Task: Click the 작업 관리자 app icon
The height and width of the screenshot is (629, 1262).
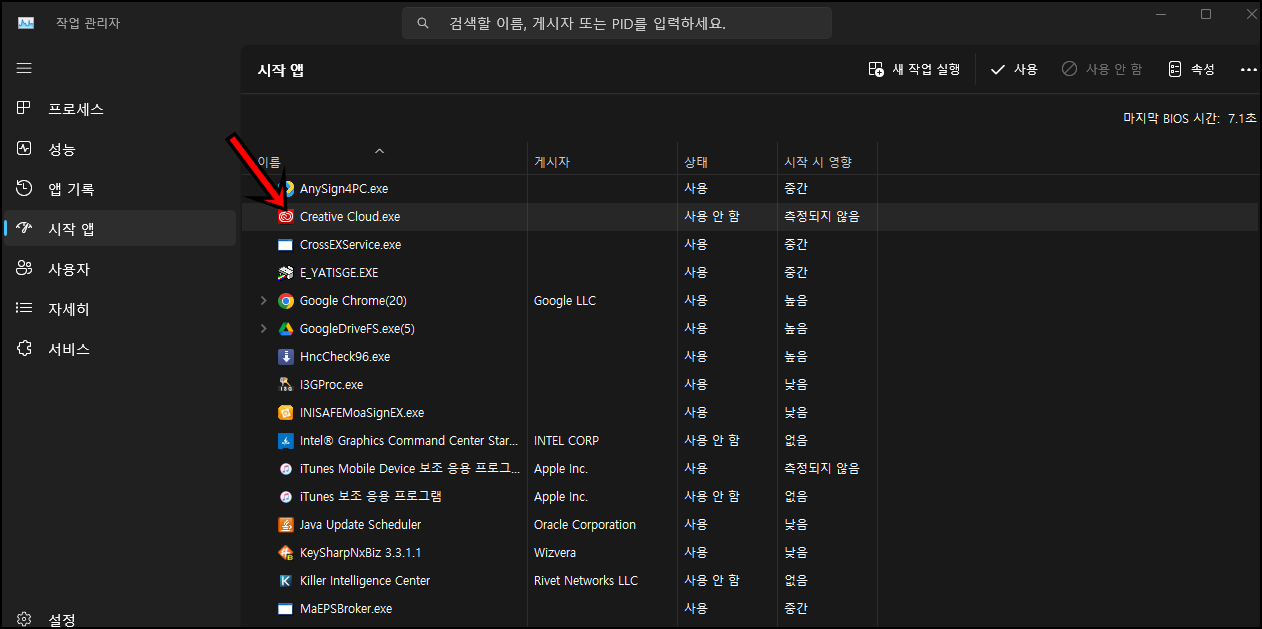Action: click(26, 23)
